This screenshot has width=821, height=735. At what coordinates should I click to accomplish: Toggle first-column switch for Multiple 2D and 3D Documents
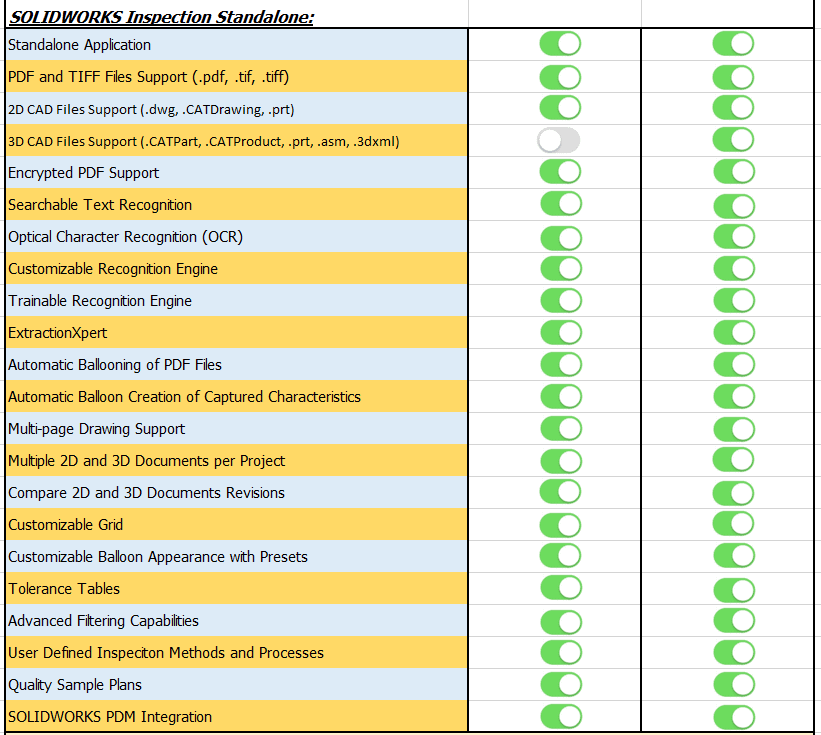tap(561, 462)
